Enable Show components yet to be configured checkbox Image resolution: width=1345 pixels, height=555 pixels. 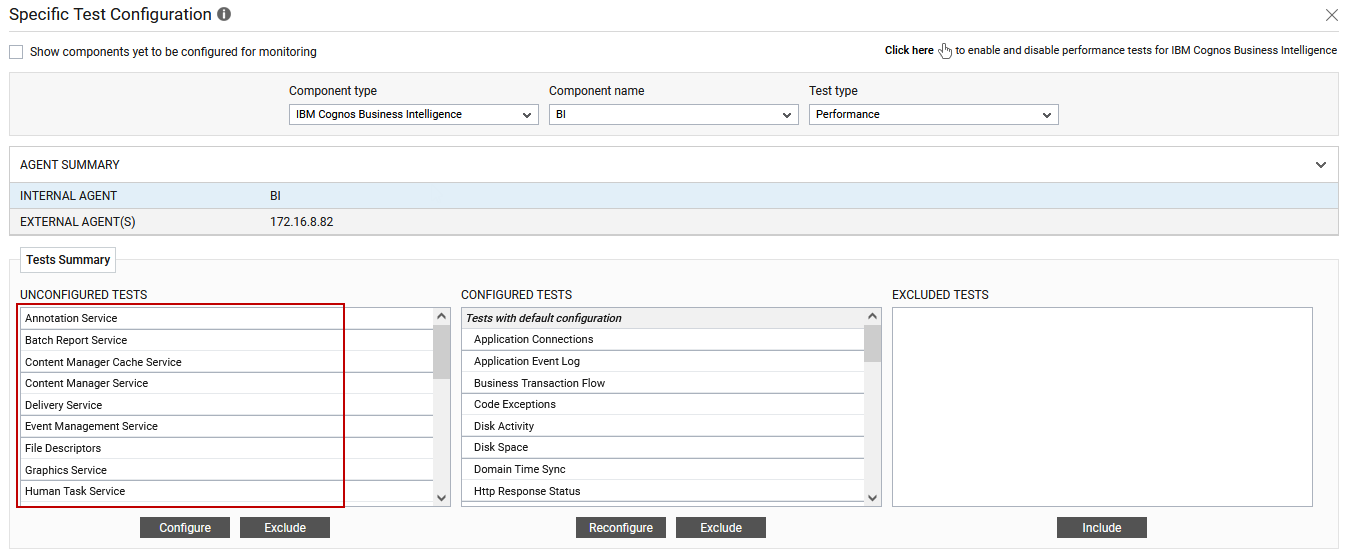pos(16,52)
